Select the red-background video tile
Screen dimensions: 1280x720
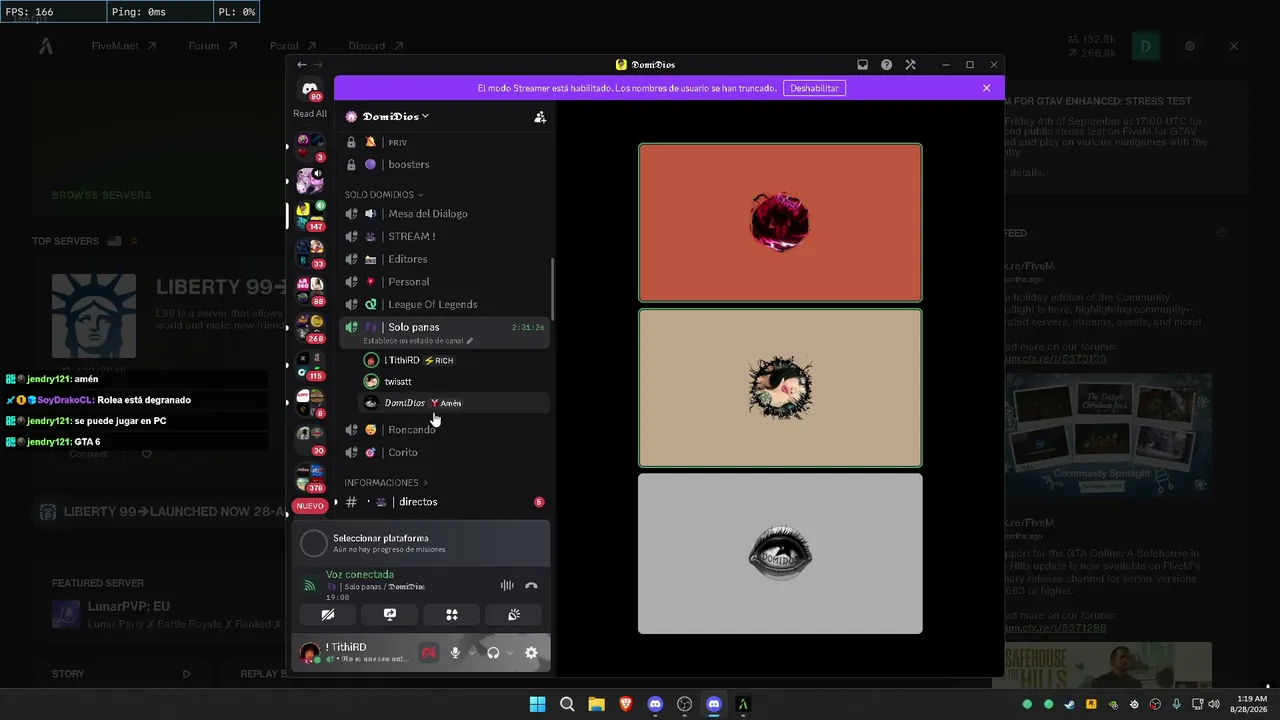[780, 222]
